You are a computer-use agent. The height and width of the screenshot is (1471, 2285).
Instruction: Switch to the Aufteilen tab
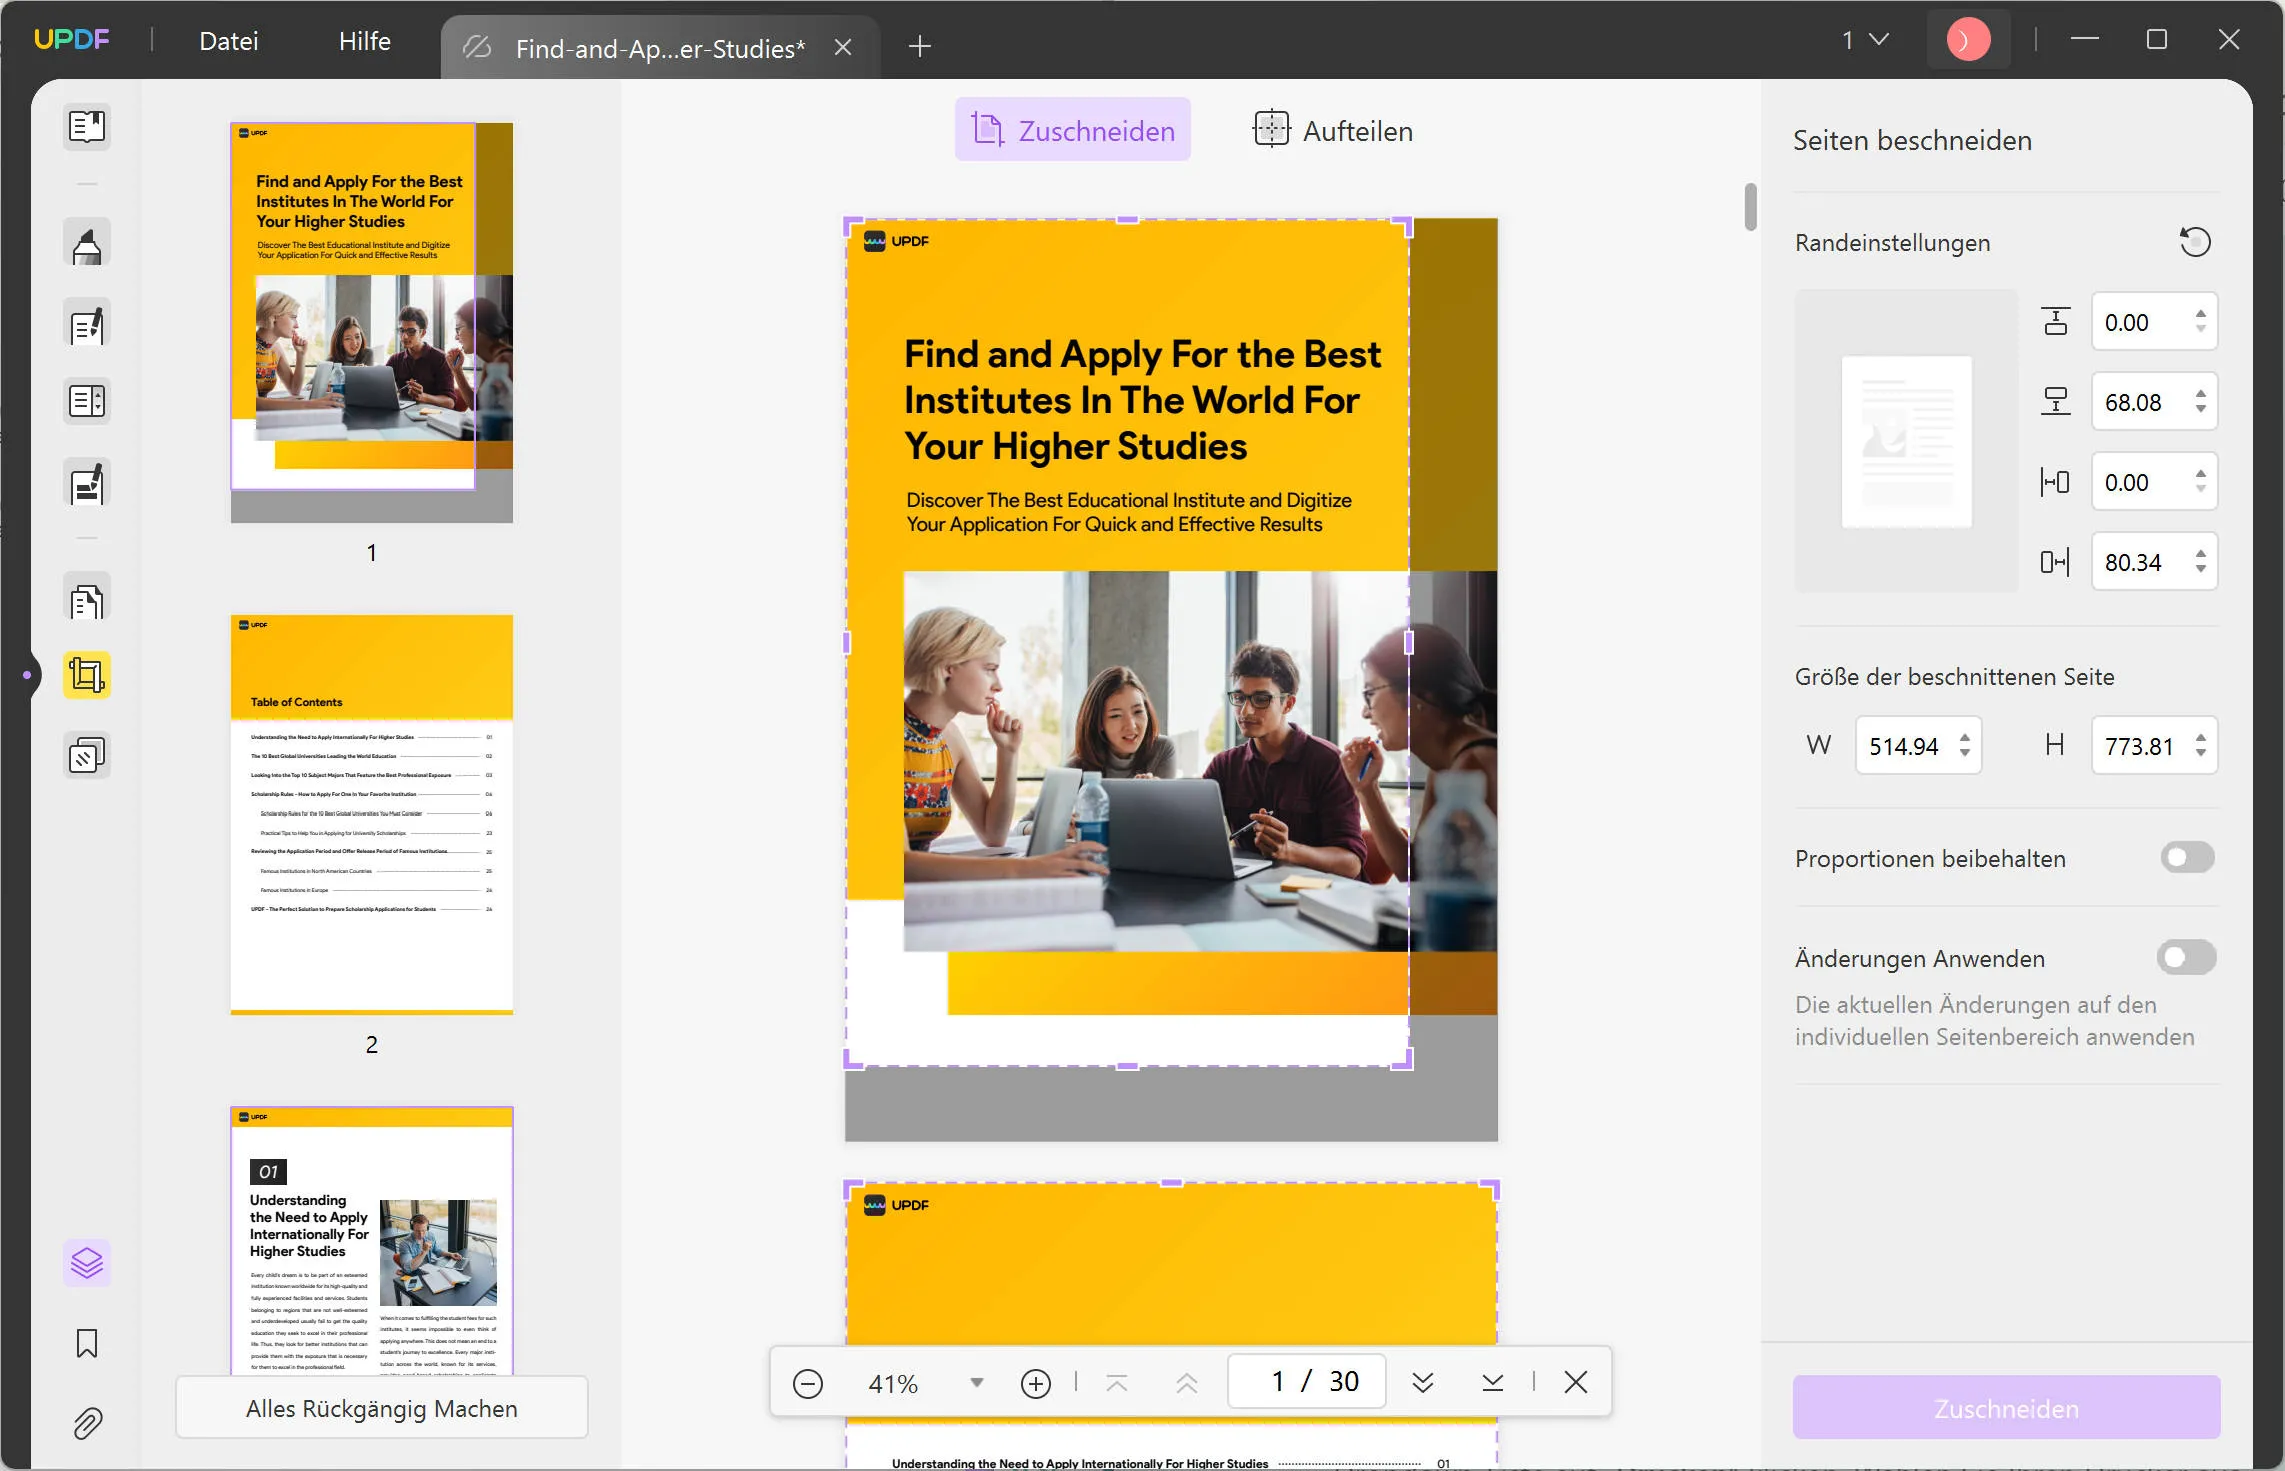point(1333,130)
